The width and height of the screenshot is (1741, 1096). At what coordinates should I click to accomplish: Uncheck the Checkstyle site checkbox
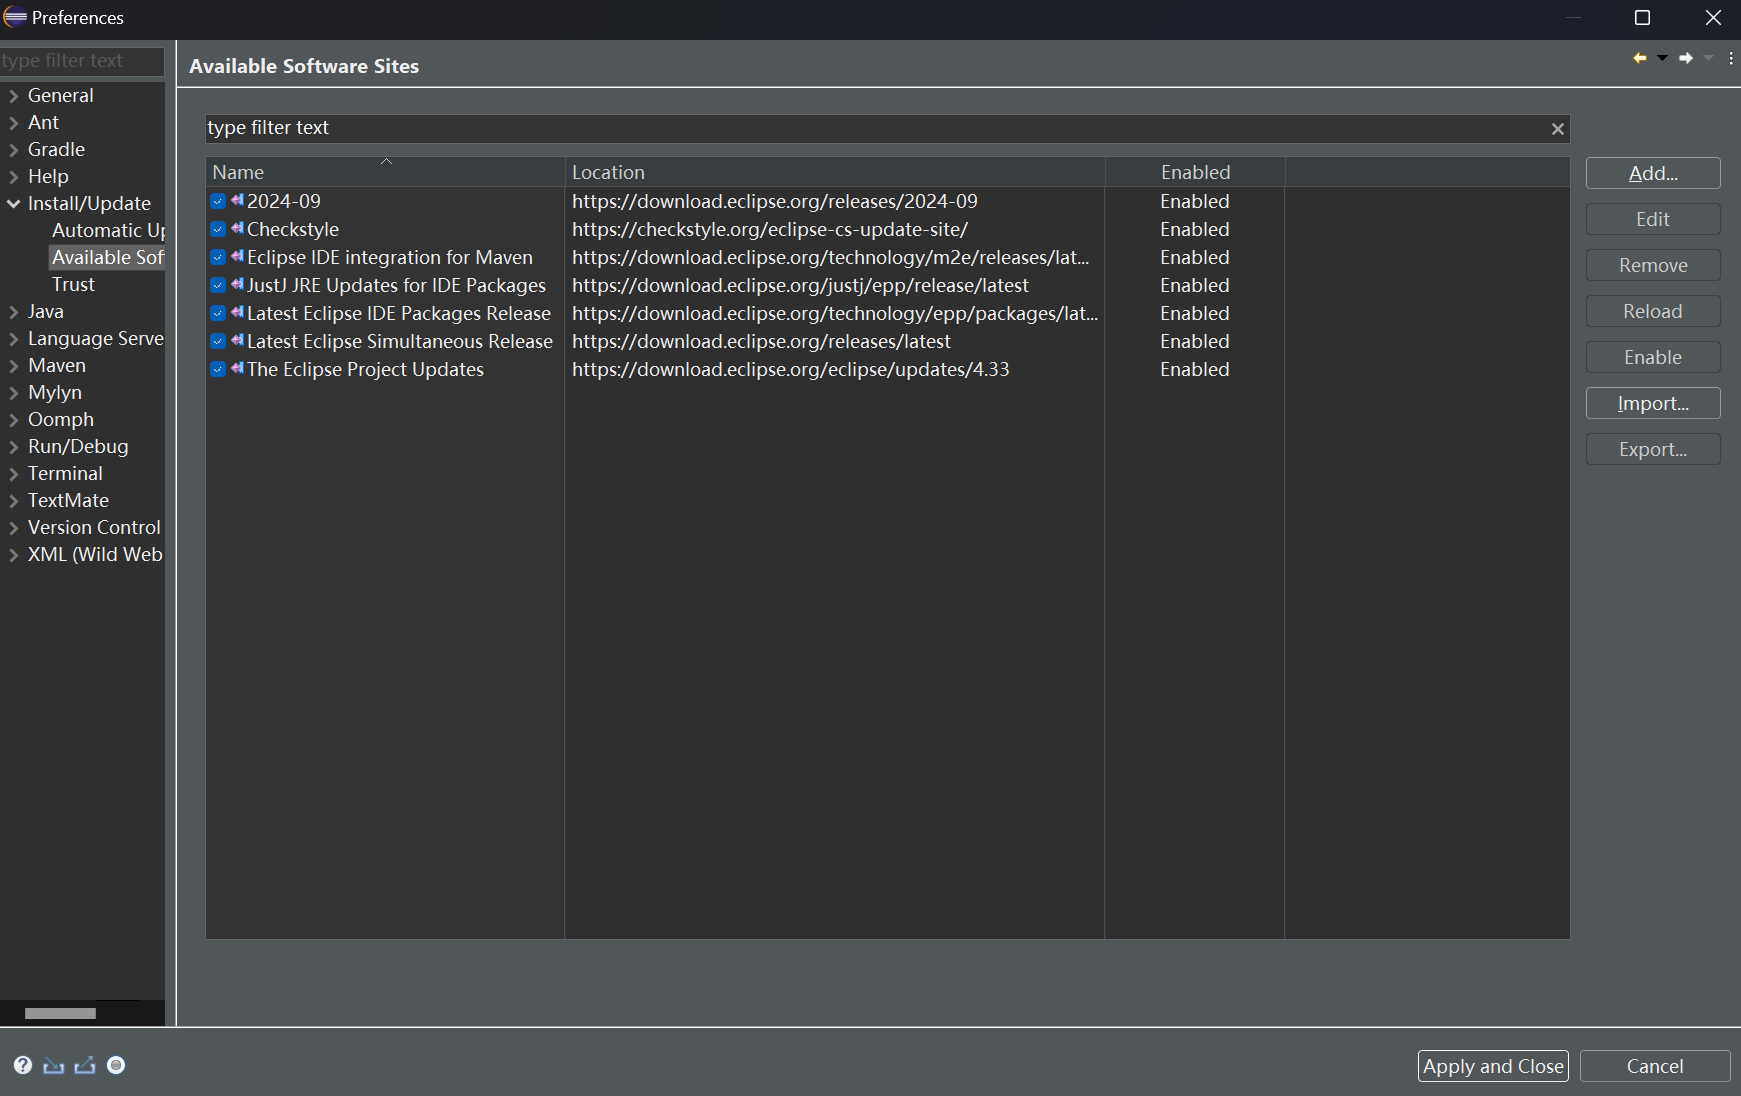pyautogui.click(x=218, y=229)
